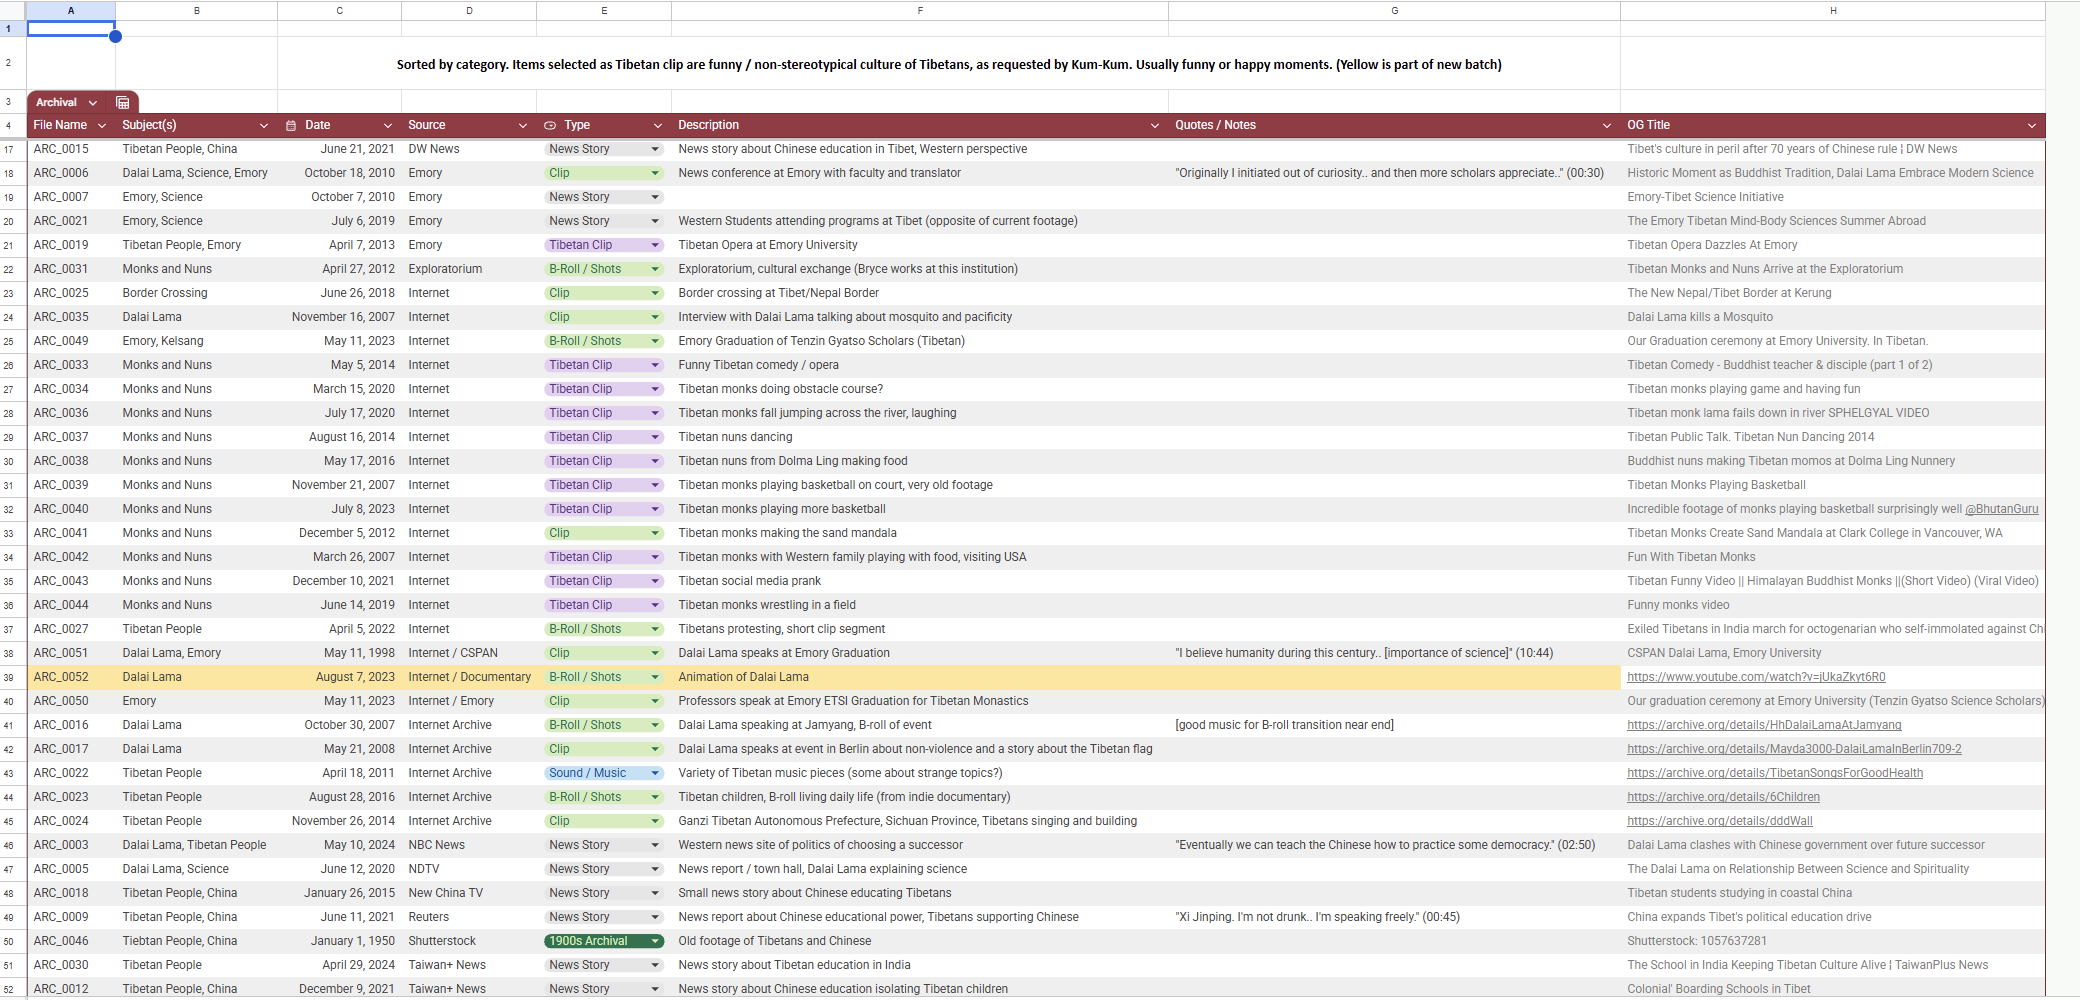Image resolution: width=2080 pixels, height=1000 pixels.
Task: Open Type dropdown for ARC_0031 B-Roll / Shots
Action: tap(655, 269)
